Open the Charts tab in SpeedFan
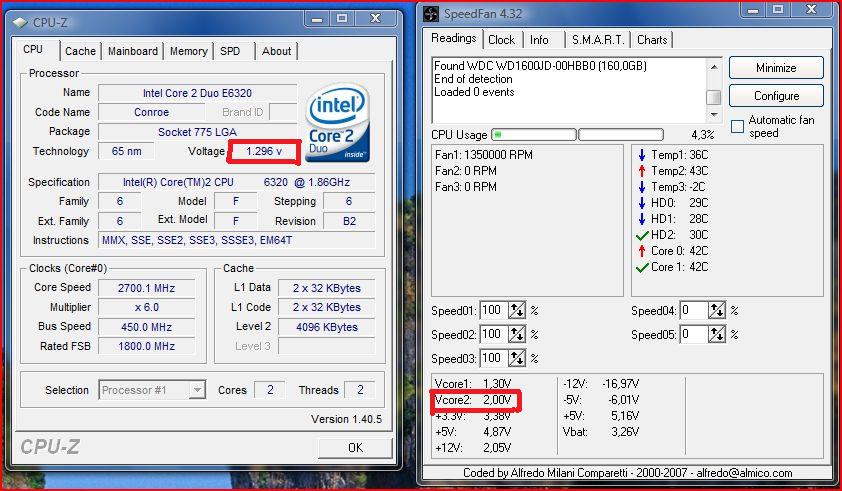Viewport: 842px width, 491px height. pyautogui.click(x=652, y=40)
